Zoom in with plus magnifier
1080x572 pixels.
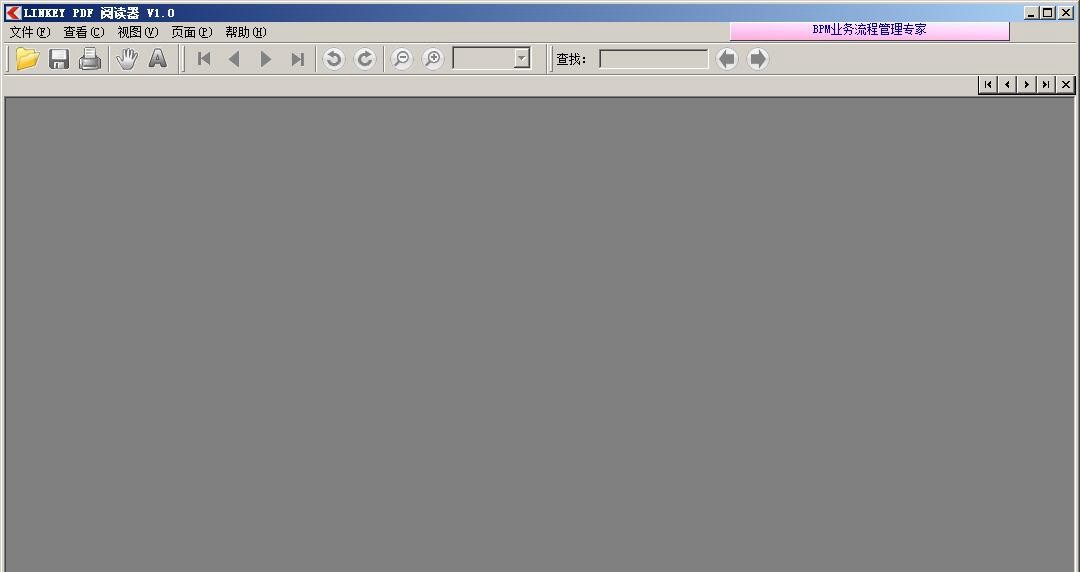(433, 59)
